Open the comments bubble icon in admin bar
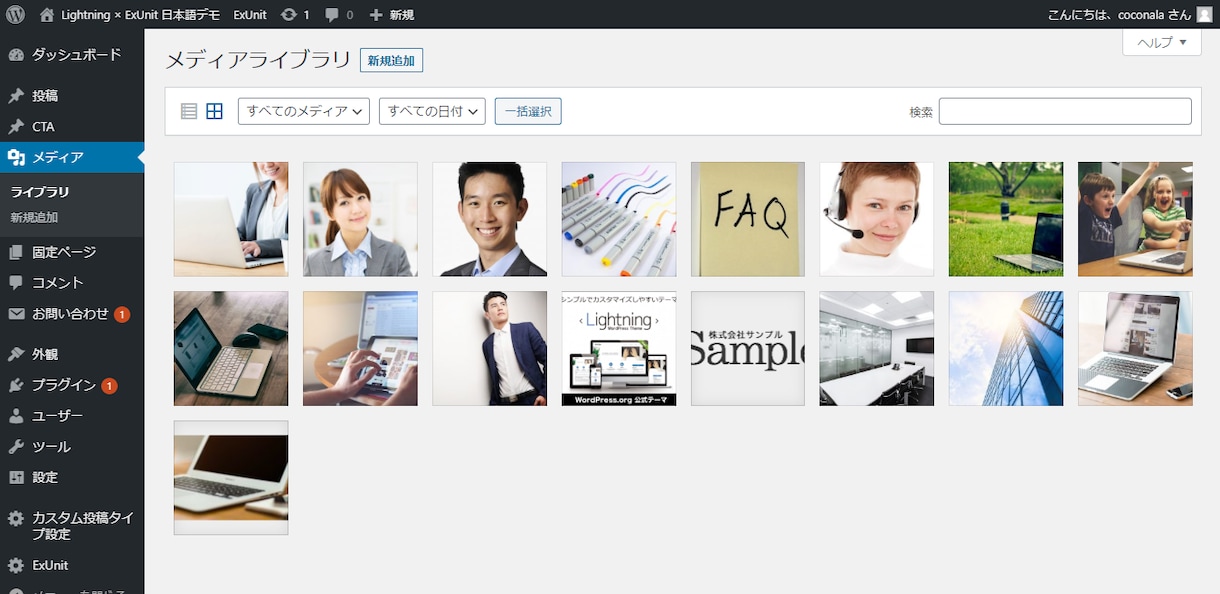 tap(332, 15)
